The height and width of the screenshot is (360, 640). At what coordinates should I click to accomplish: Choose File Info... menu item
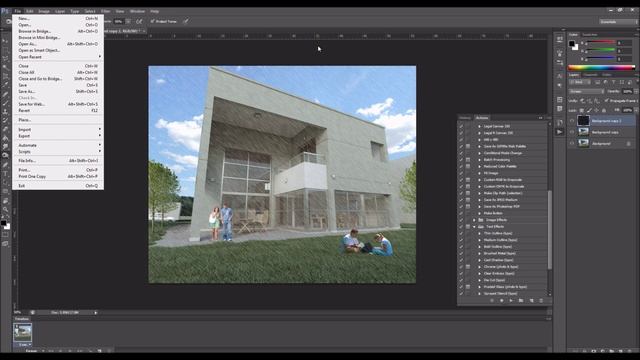[58, 161]
